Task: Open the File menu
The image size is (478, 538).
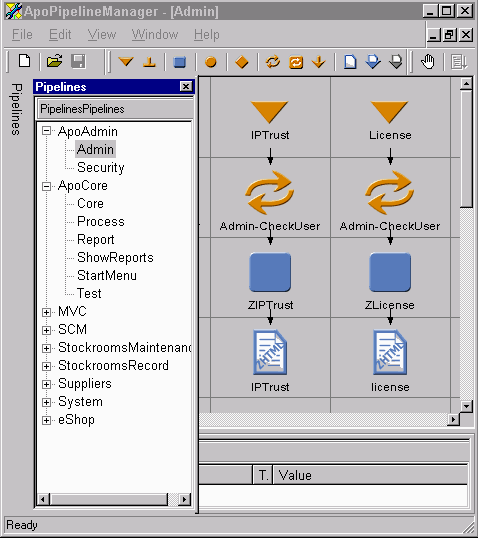Action: click(22, 35)
